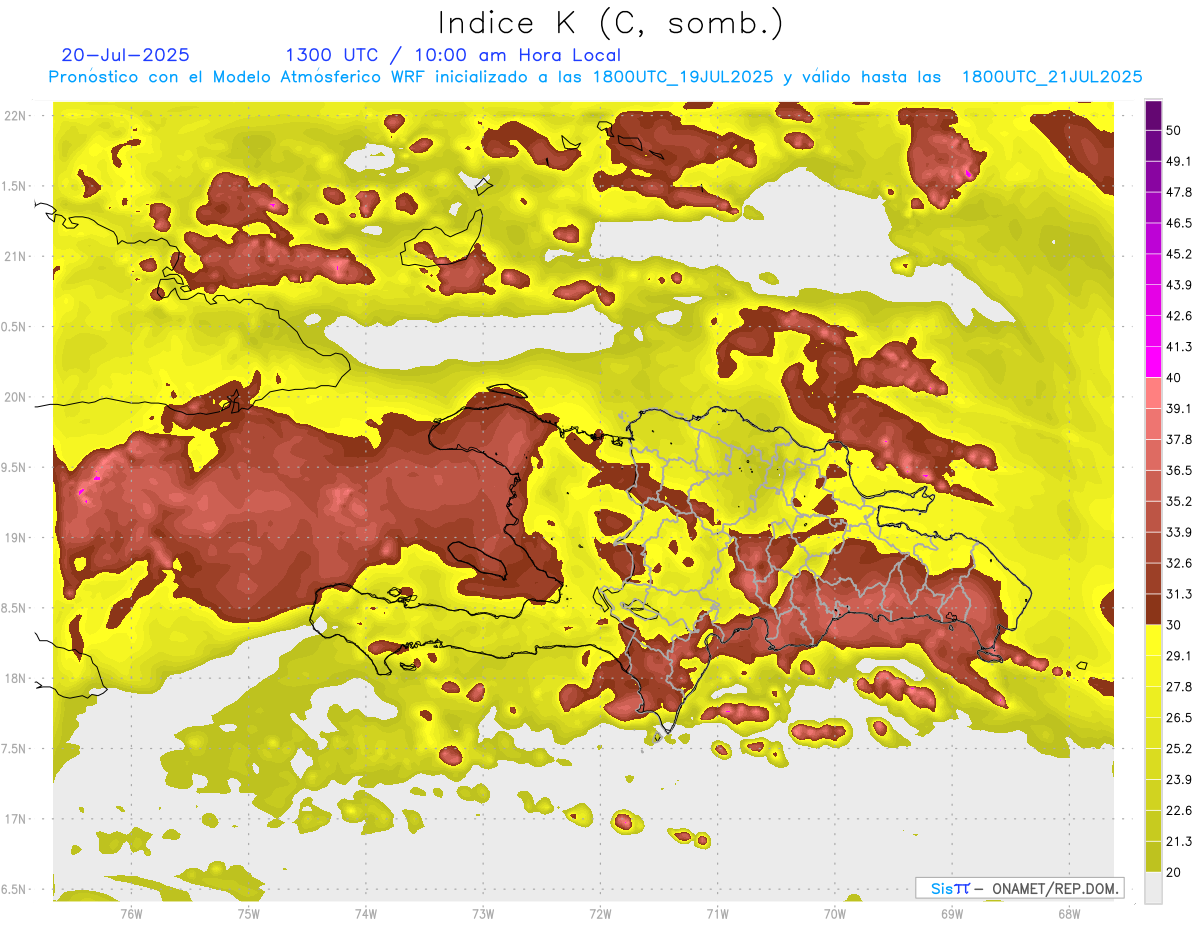Click the 21N latitude label
This screenshot has height=927, width=1200.
coord(16,256)
